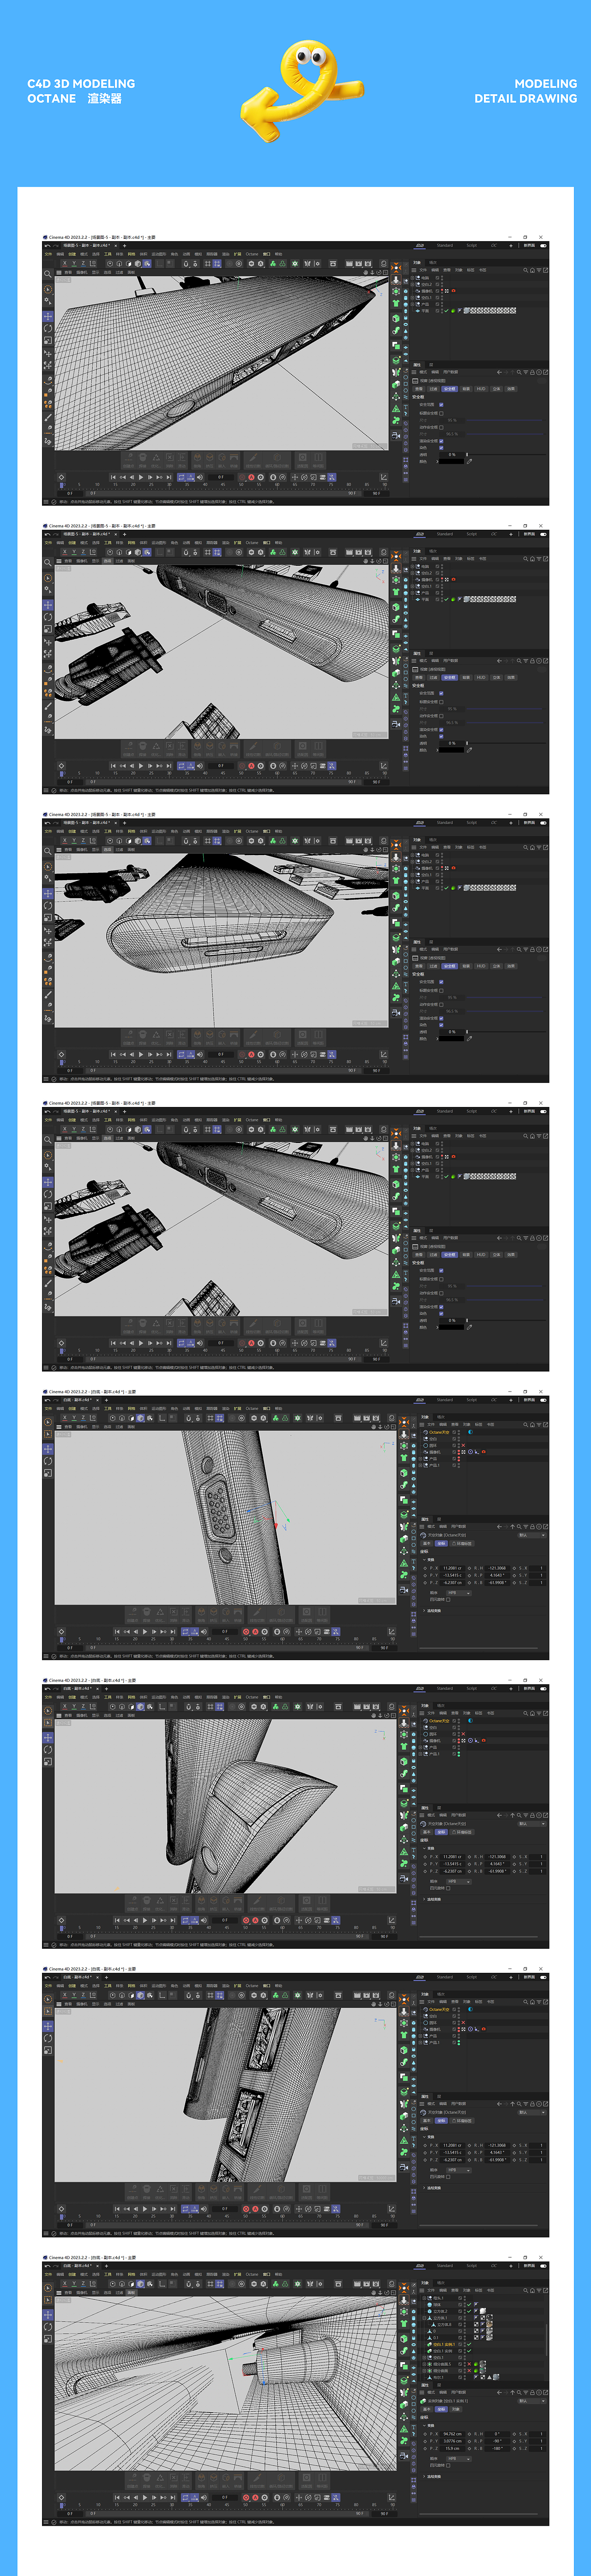This screenshot has width=591, height=2576.
Task: Select 摄像机 object row in first window
Action: pos(427,291)
